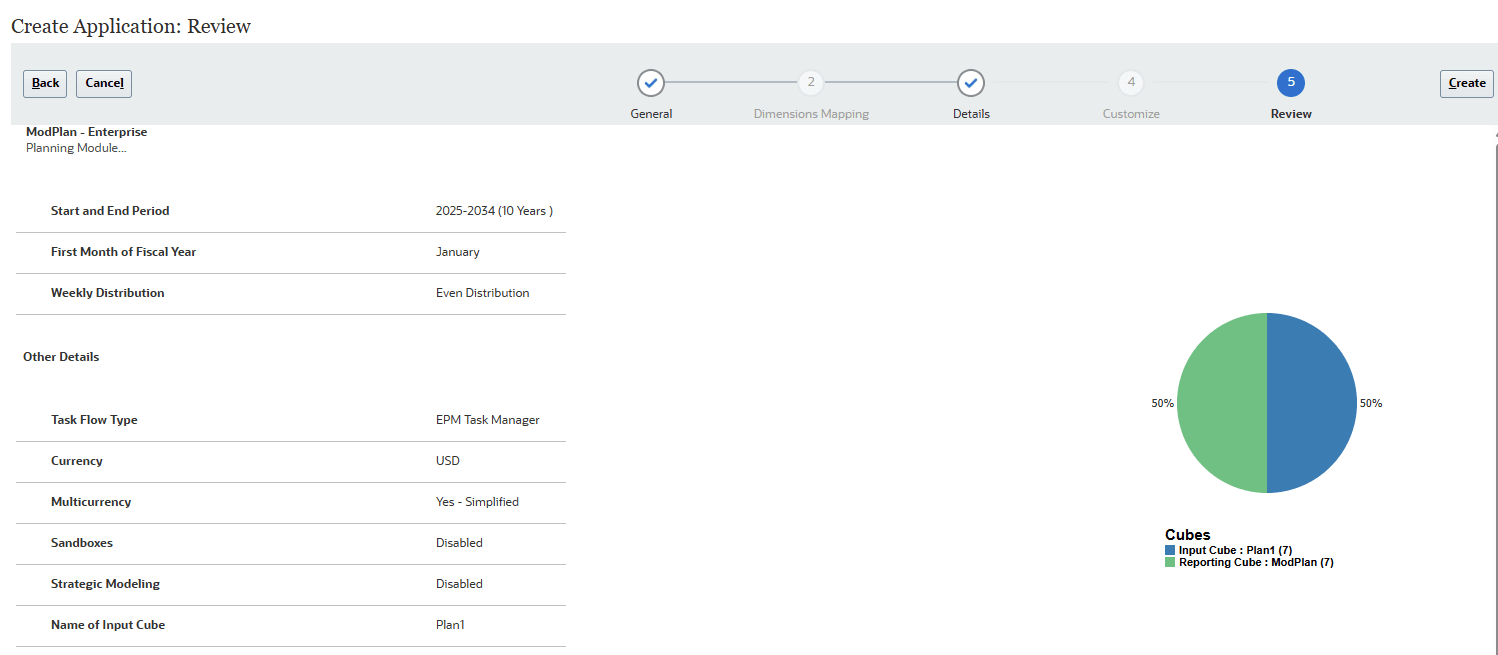Click legend text 'Input Cube : Plan1 (7)'

coord(1235,550)
